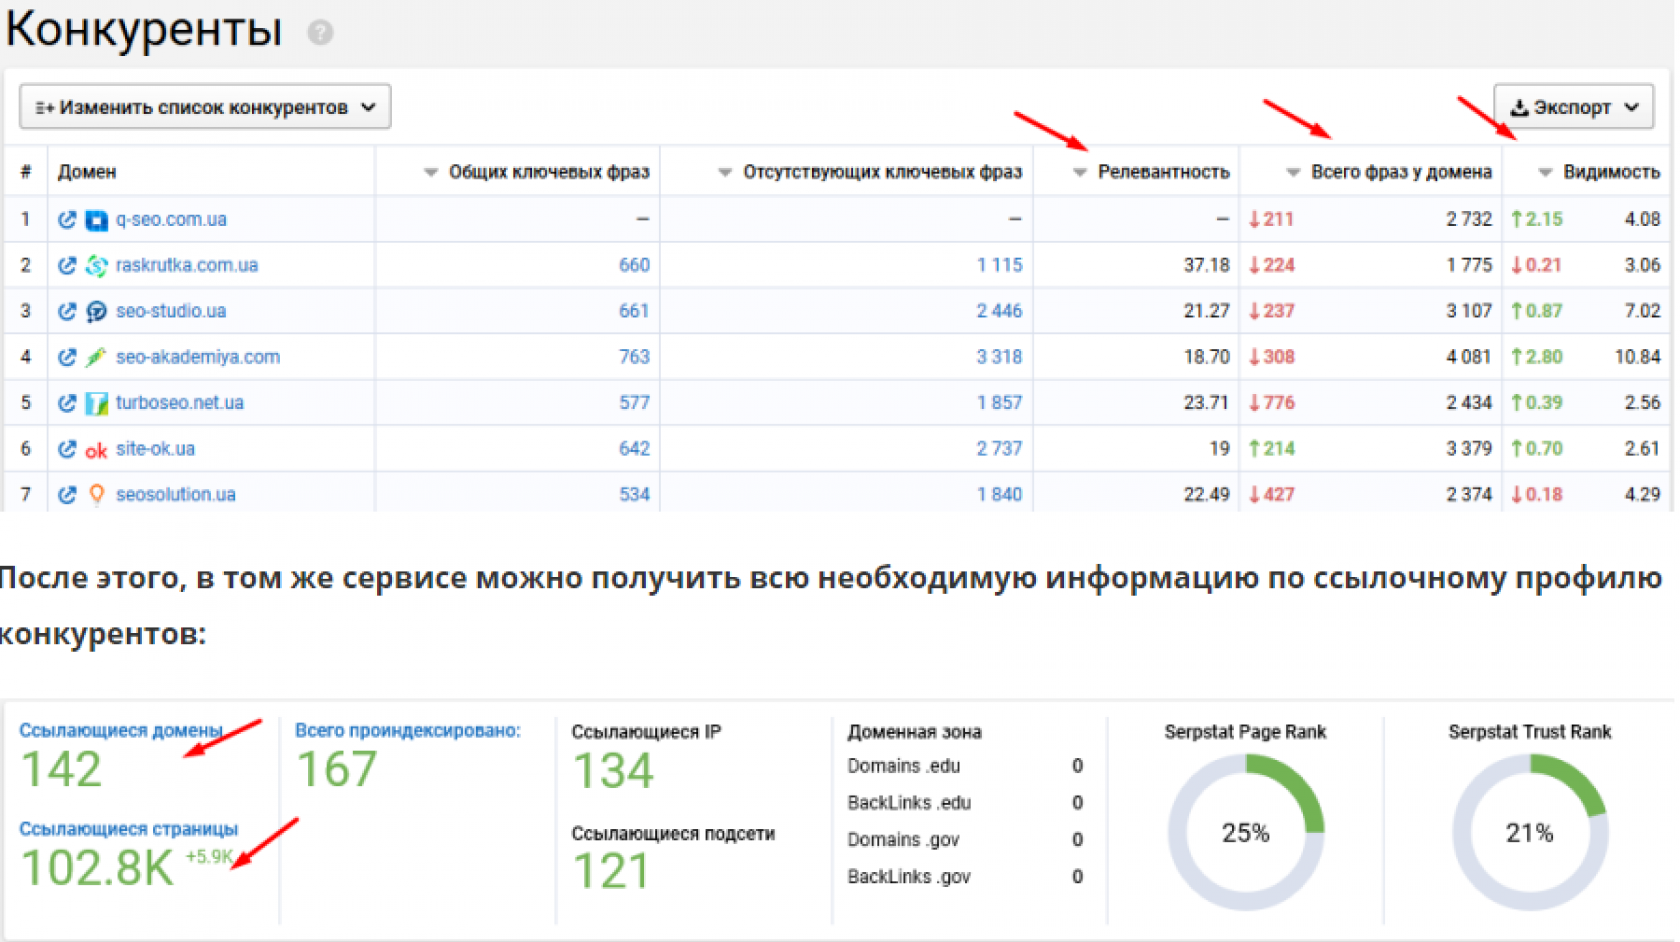Click the turboseo.net.ua favicon icon
This screenshot has width=1680, height=942.
(96, 403)
